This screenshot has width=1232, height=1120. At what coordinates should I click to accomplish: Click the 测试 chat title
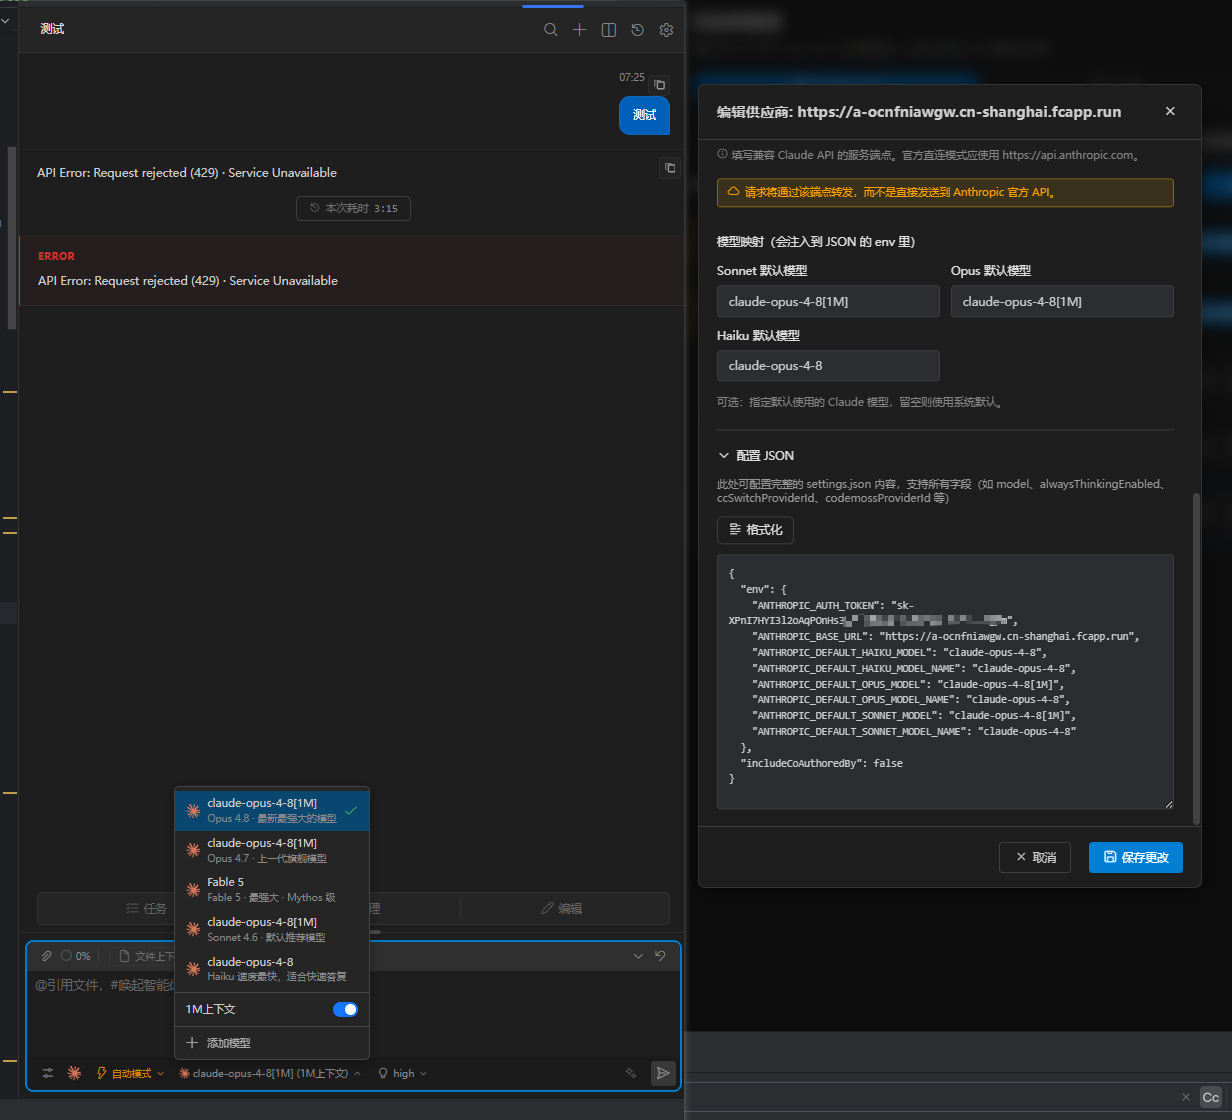[x=52, y=29]
